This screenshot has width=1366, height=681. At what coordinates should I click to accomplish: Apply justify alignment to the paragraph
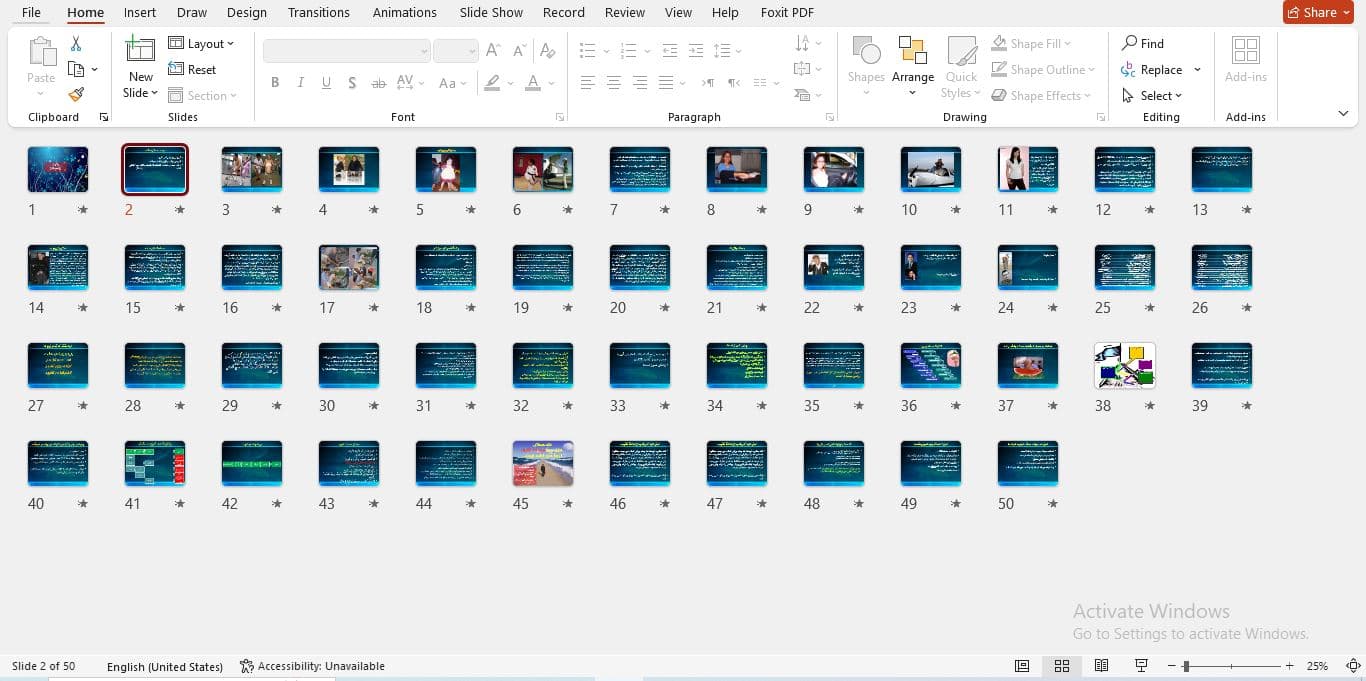pos(666,83)
